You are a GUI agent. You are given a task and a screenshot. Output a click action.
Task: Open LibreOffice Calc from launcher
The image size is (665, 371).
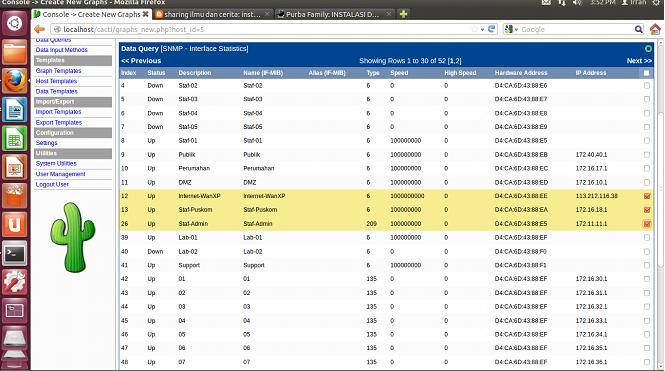click(x=14, y=138)
